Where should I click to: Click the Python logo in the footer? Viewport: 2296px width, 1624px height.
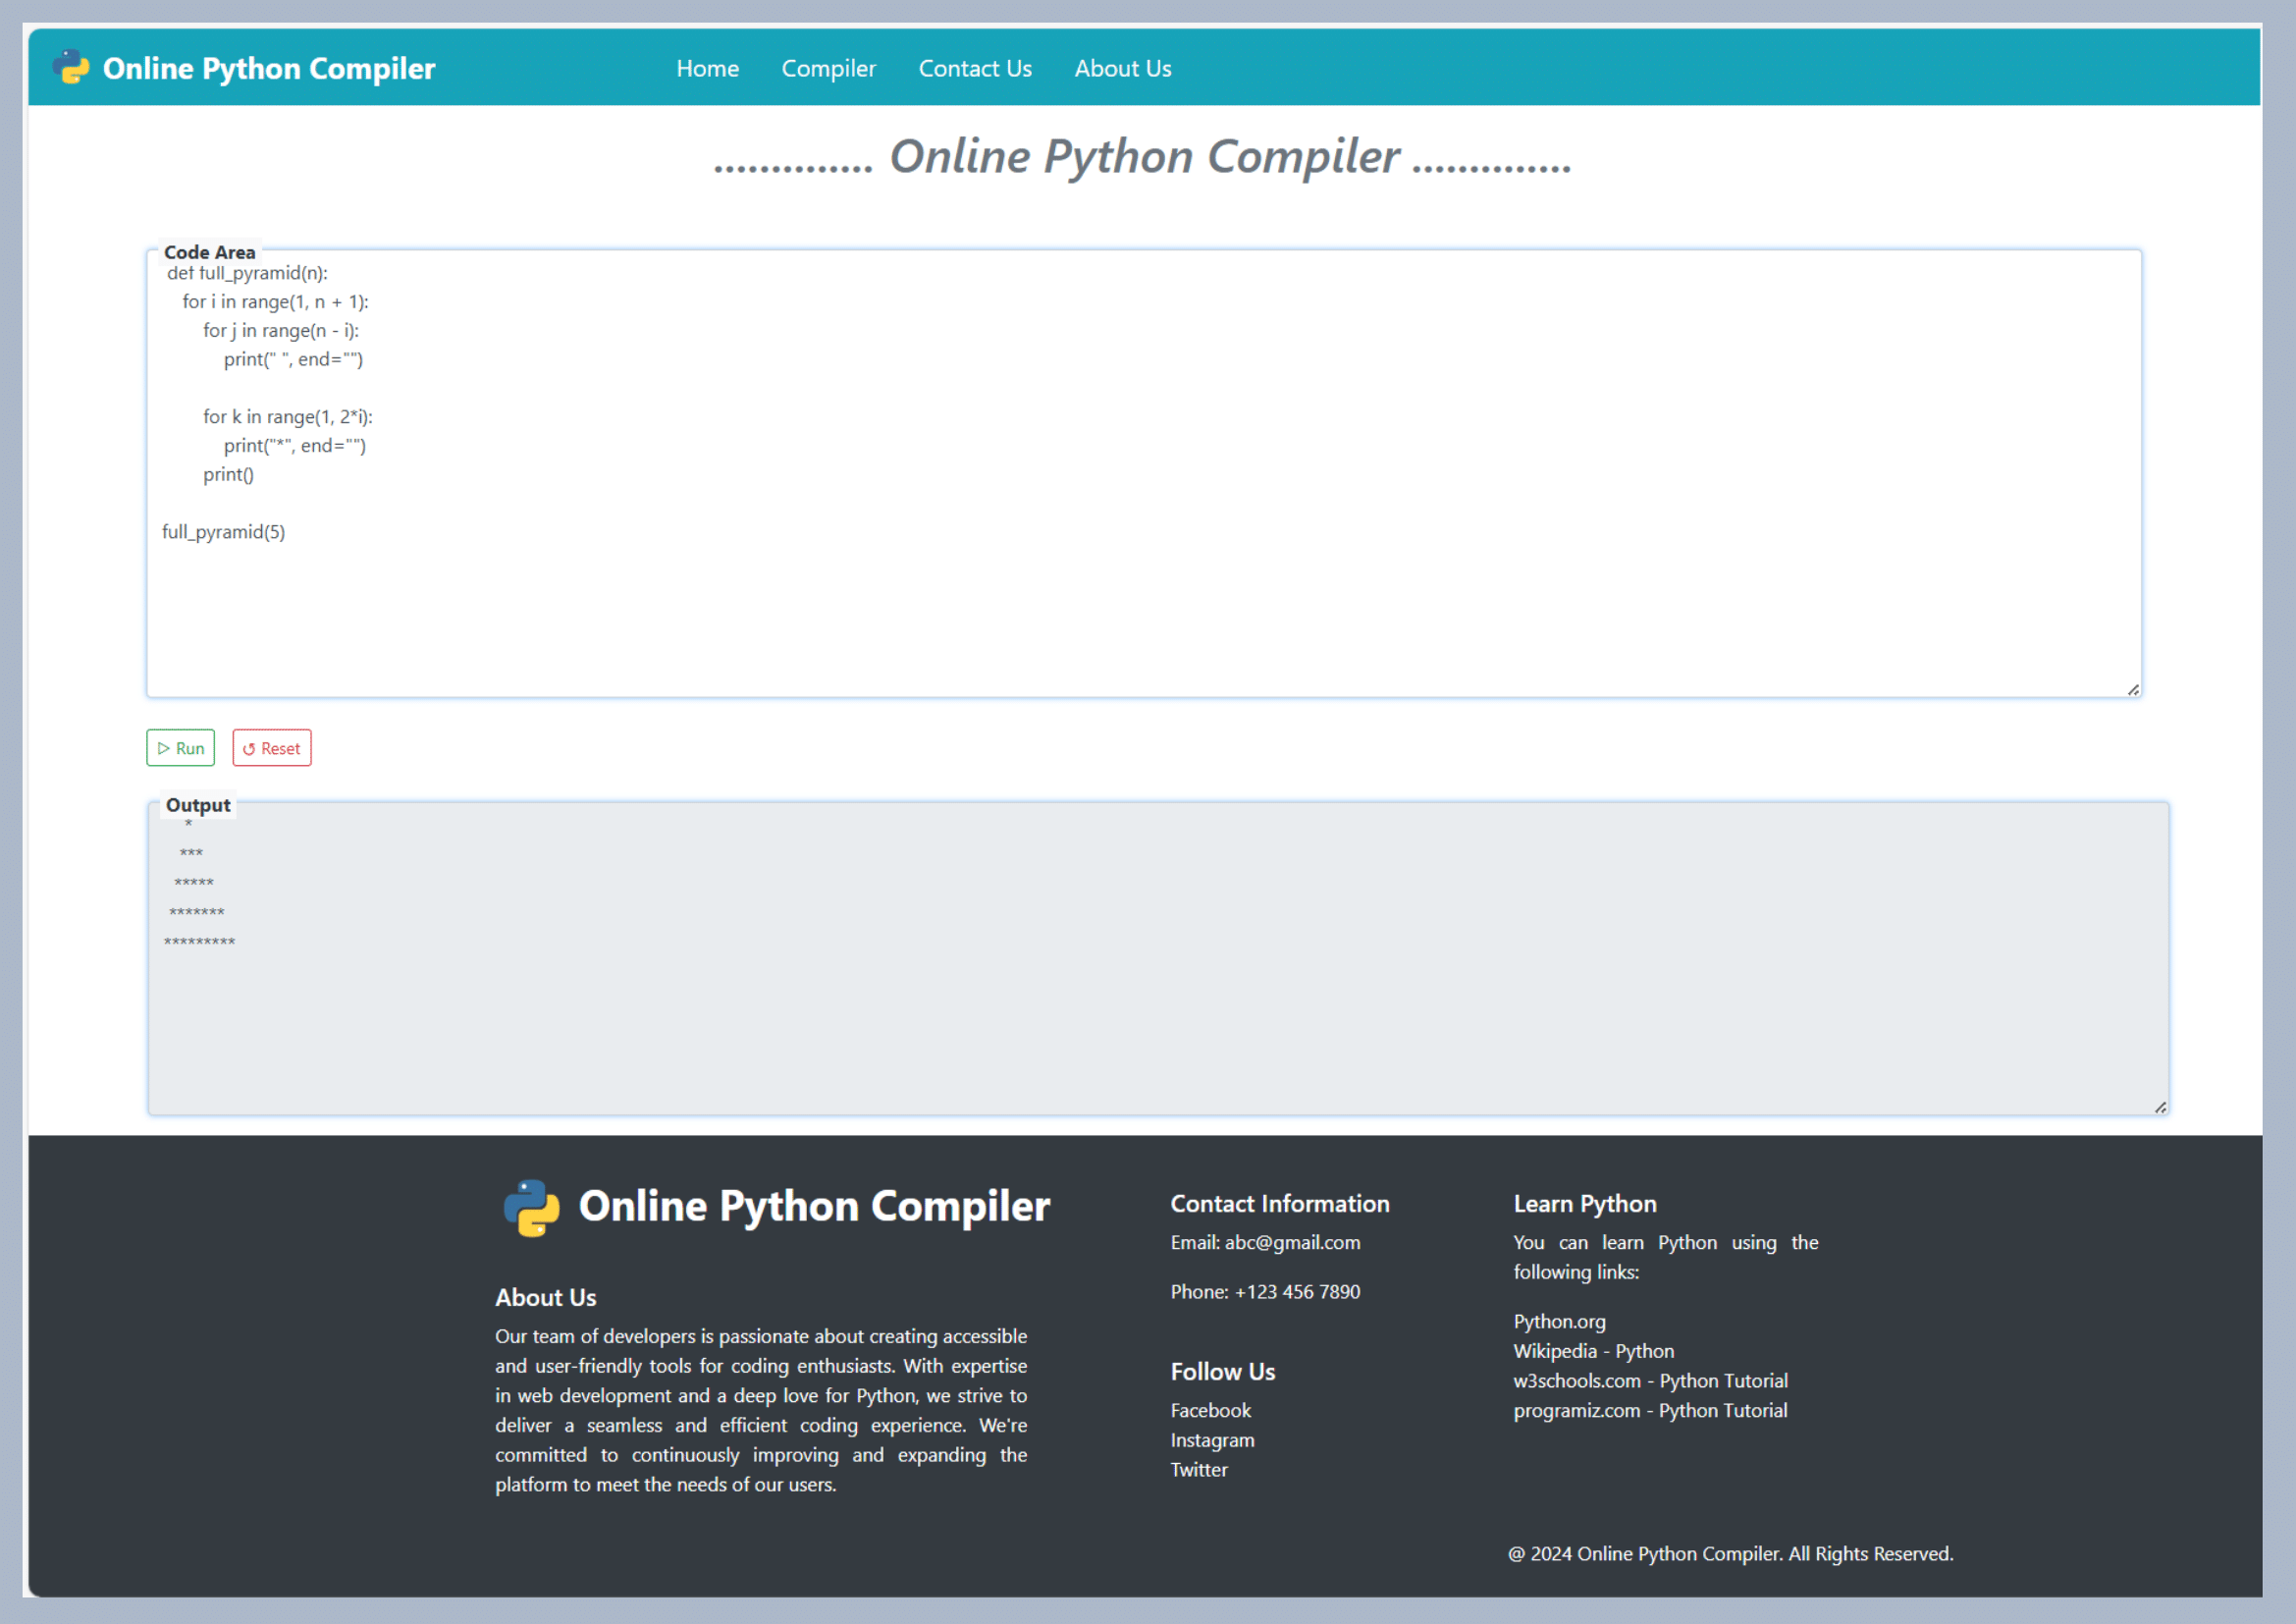(x=531, y=1207)
